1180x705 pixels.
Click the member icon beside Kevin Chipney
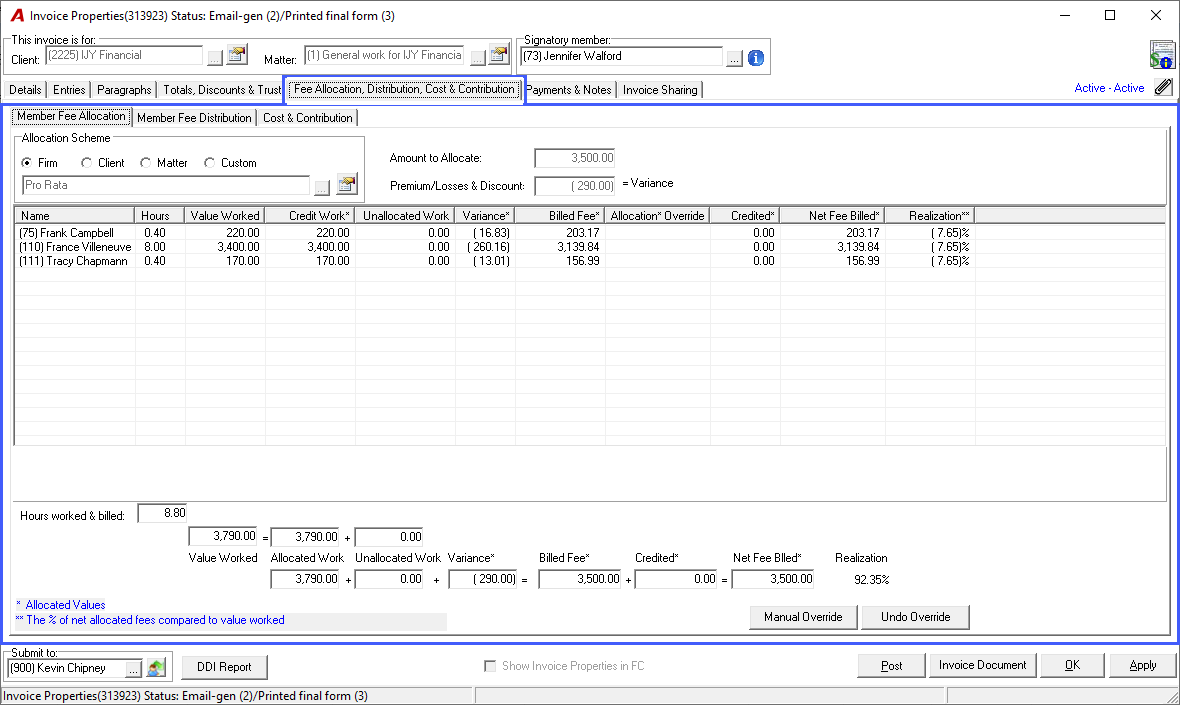156,667
